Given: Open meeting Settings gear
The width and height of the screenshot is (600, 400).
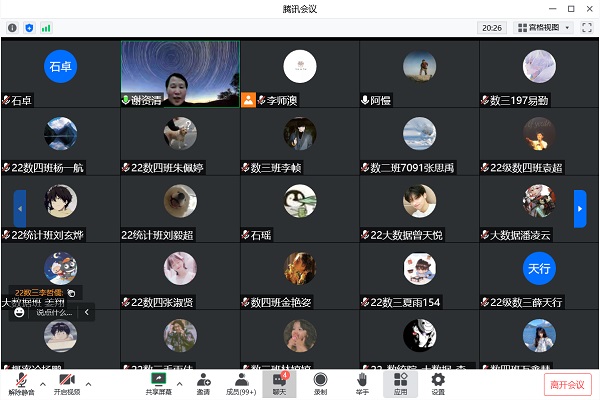Looking at the screenshot, I should coord(438,384).
